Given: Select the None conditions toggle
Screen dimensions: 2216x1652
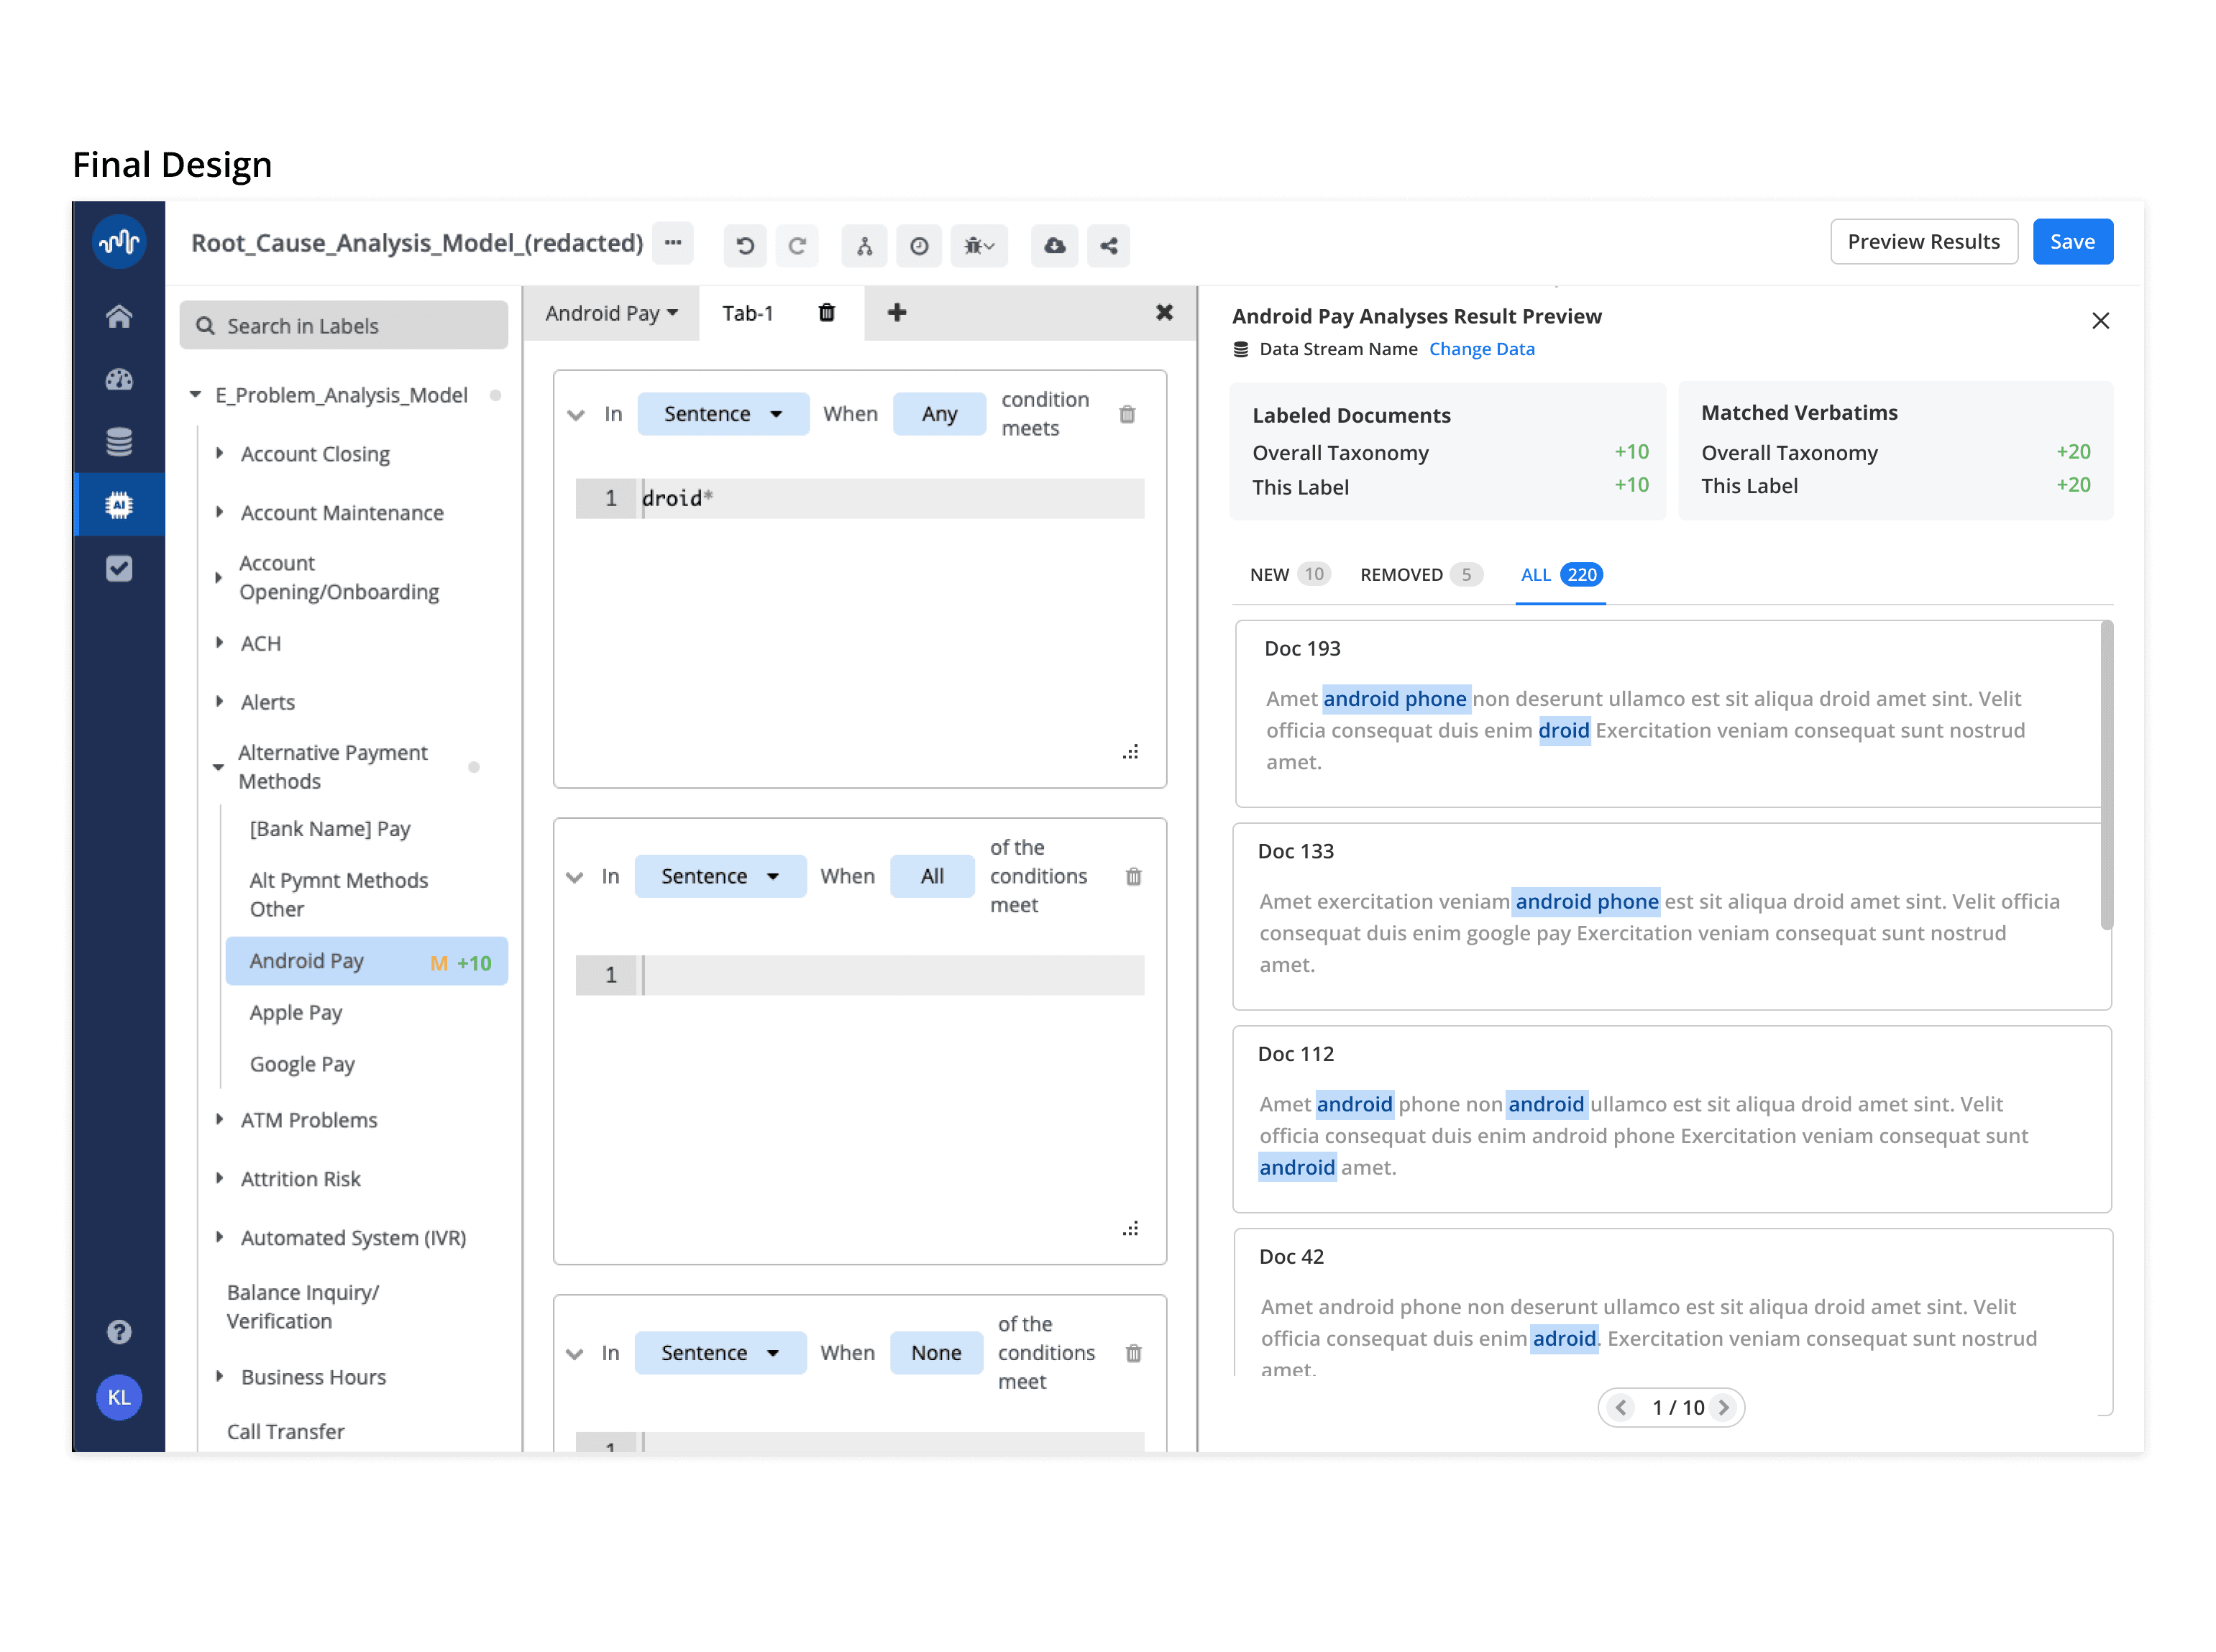Looking at the screenshot, I should tap(936, 1353).
